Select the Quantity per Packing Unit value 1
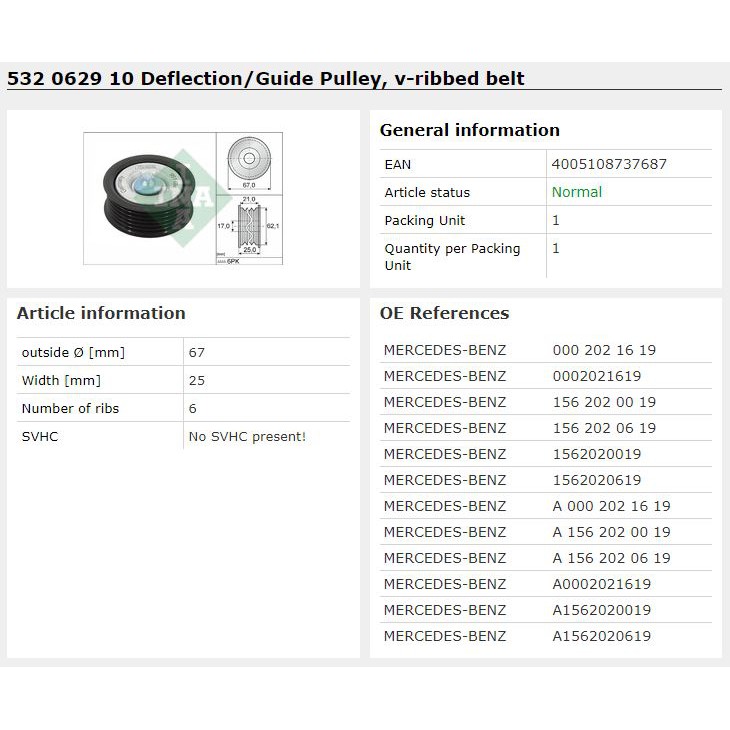 555,248
